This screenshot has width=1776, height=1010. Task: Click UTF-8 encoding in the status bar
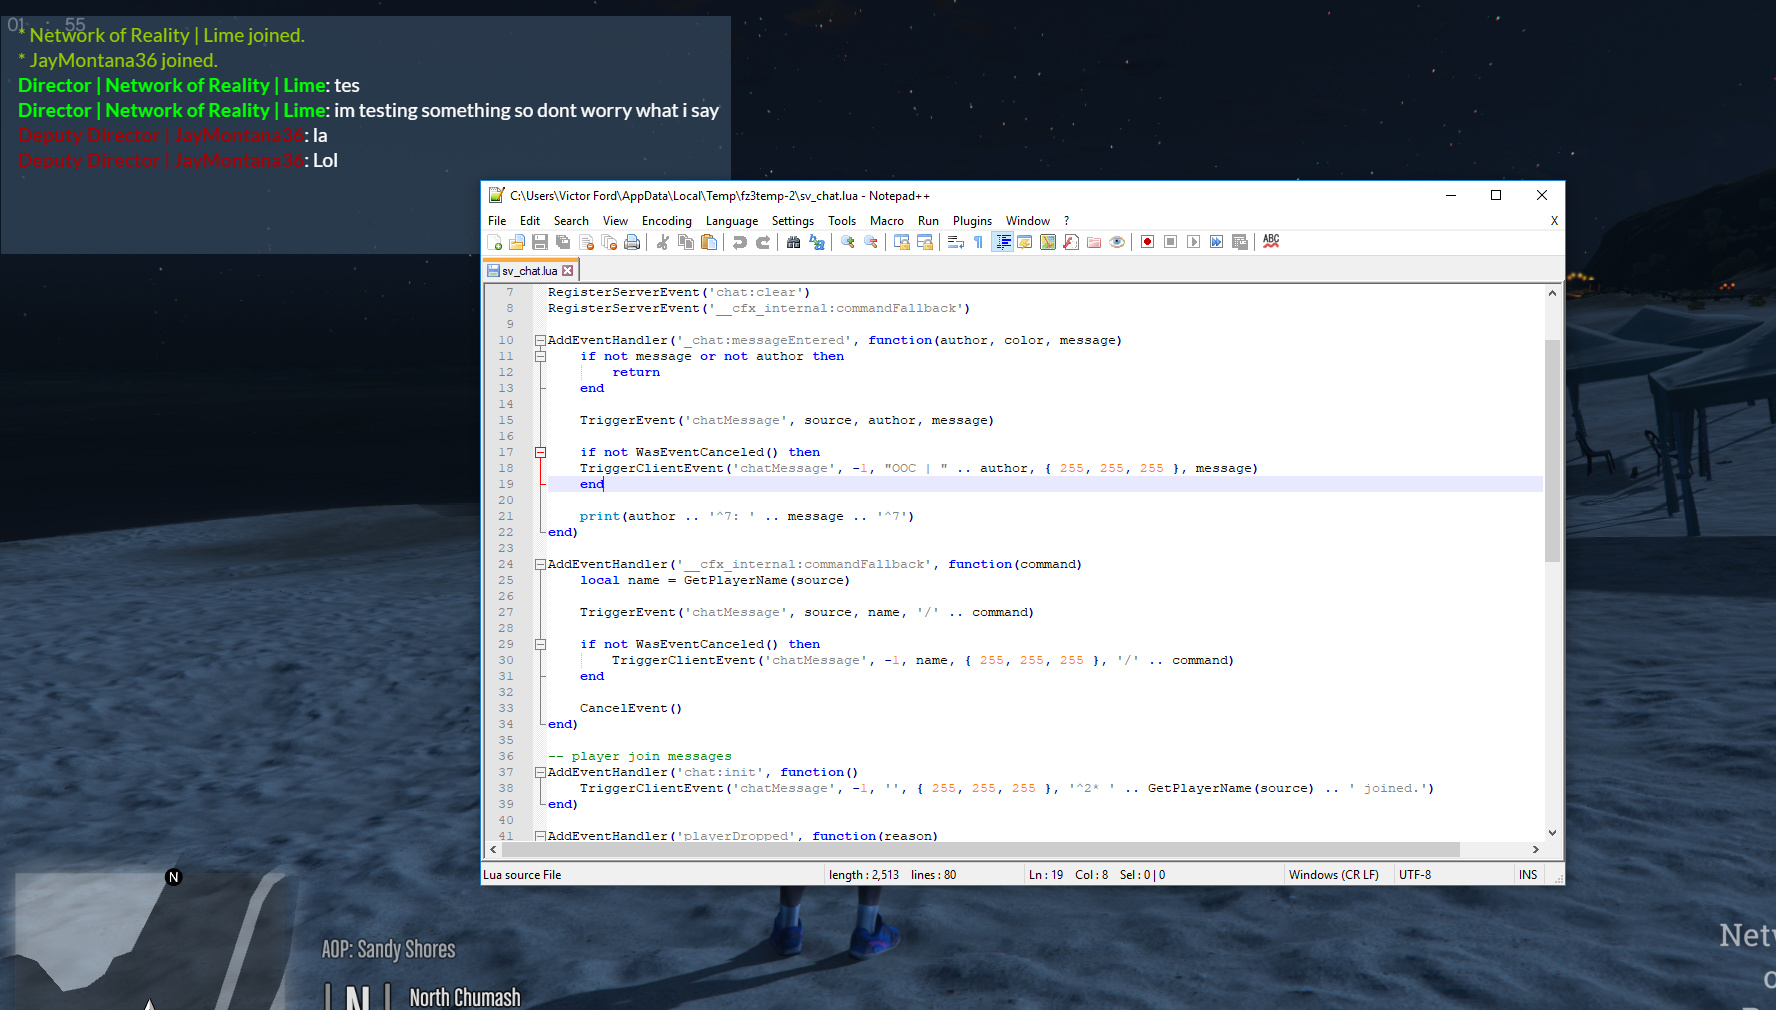(1413, 874)
